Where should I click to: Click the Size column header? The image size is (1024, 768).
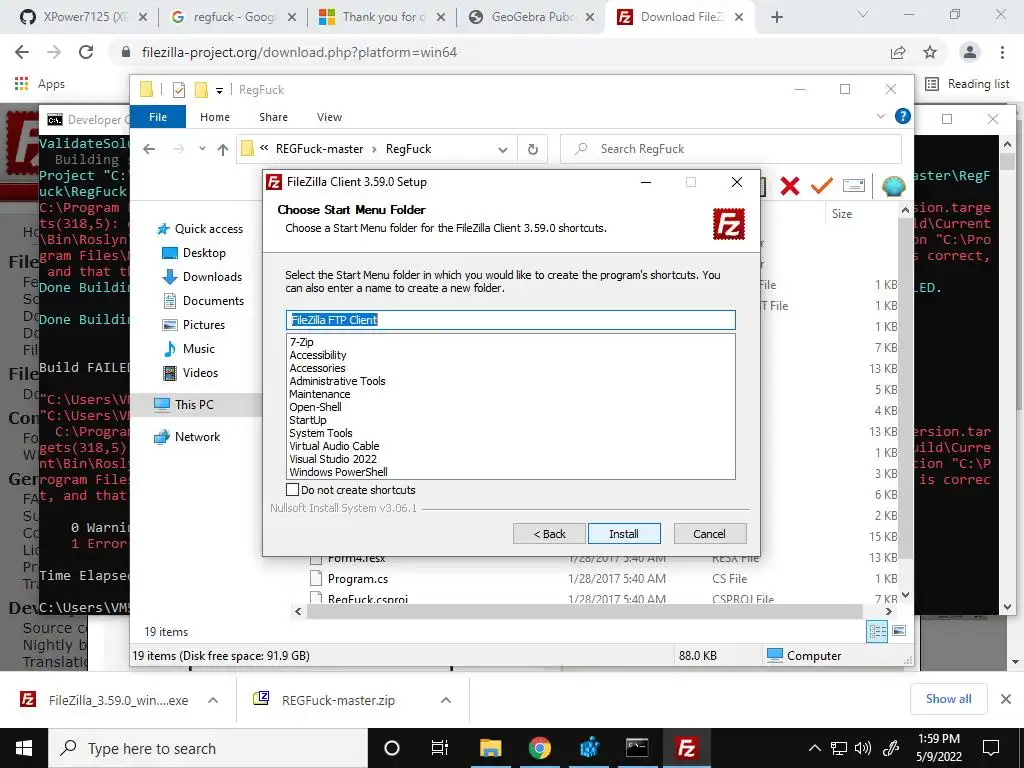[842, 214]
